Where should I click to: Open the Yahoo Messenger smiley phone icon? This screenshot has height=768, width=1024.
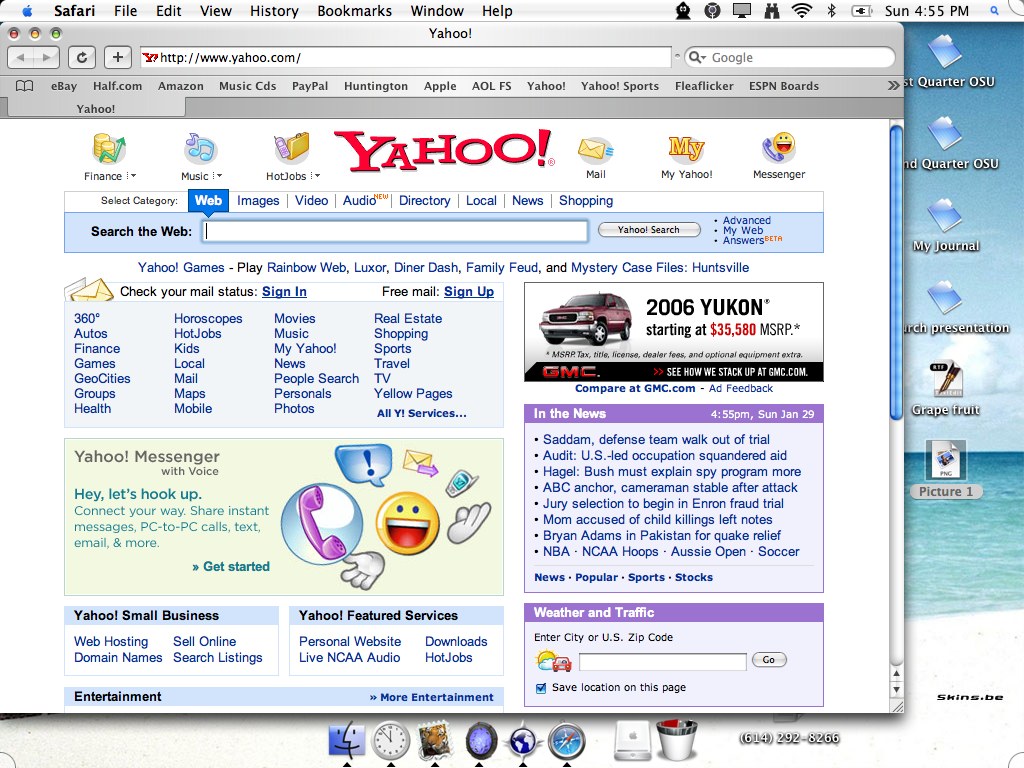[778, 148]
